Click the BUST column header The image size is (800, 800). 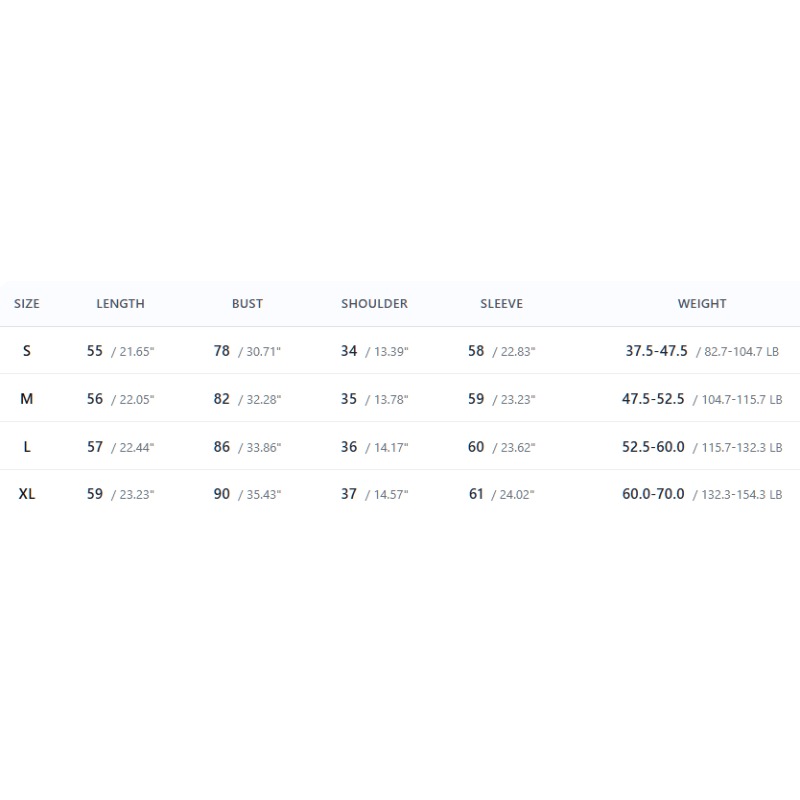point(247,304)
